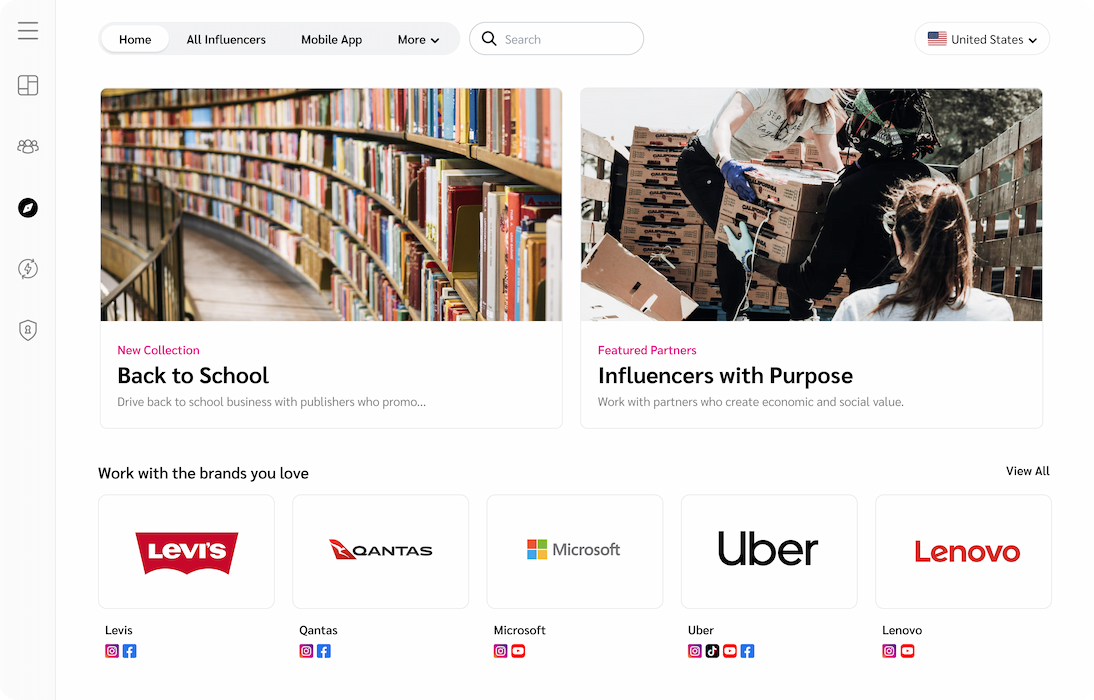Focus the Search input field
Viewport: 1094px width, 700px height.
pos(568,40)
